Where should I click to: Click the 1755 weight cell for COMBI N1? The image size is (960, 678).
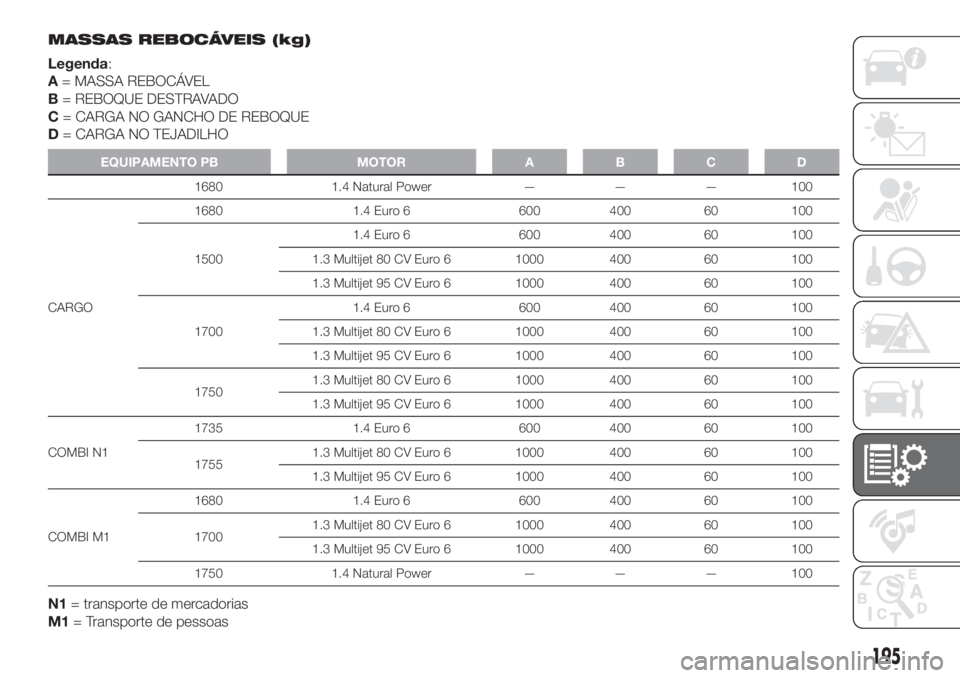(x=208, y=464)
